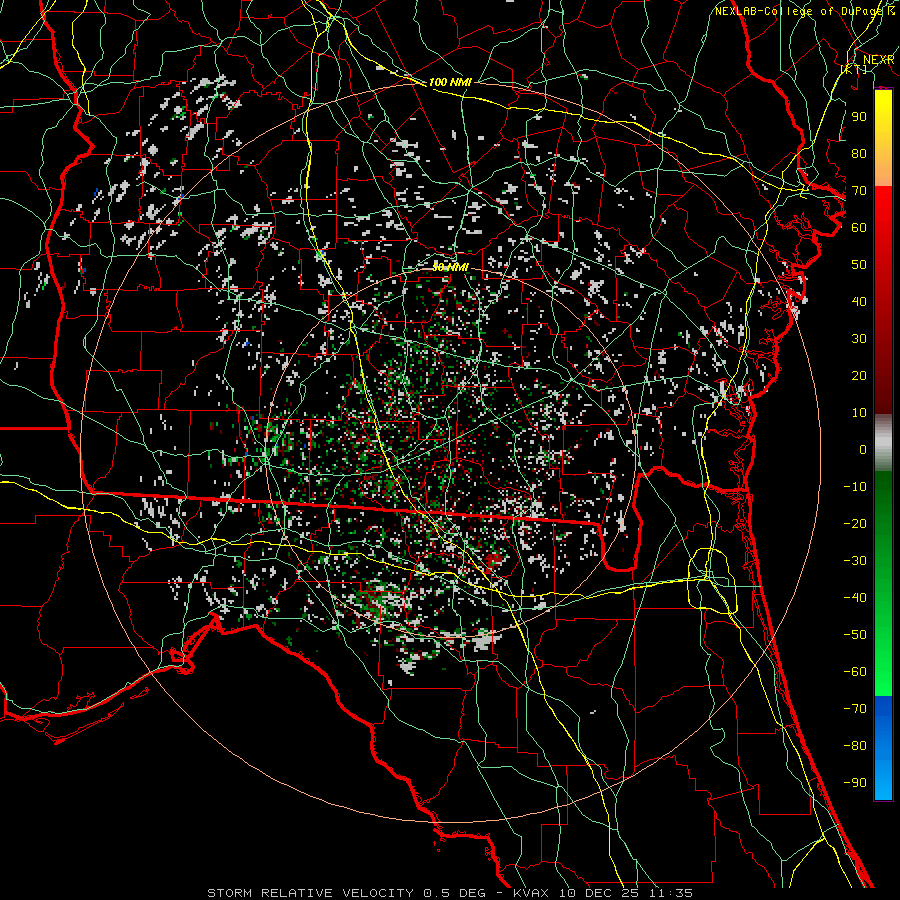Click the -80 label on the velocity scale
The height and width of the screenshot is (900, 900).
[x=855, y=746]
